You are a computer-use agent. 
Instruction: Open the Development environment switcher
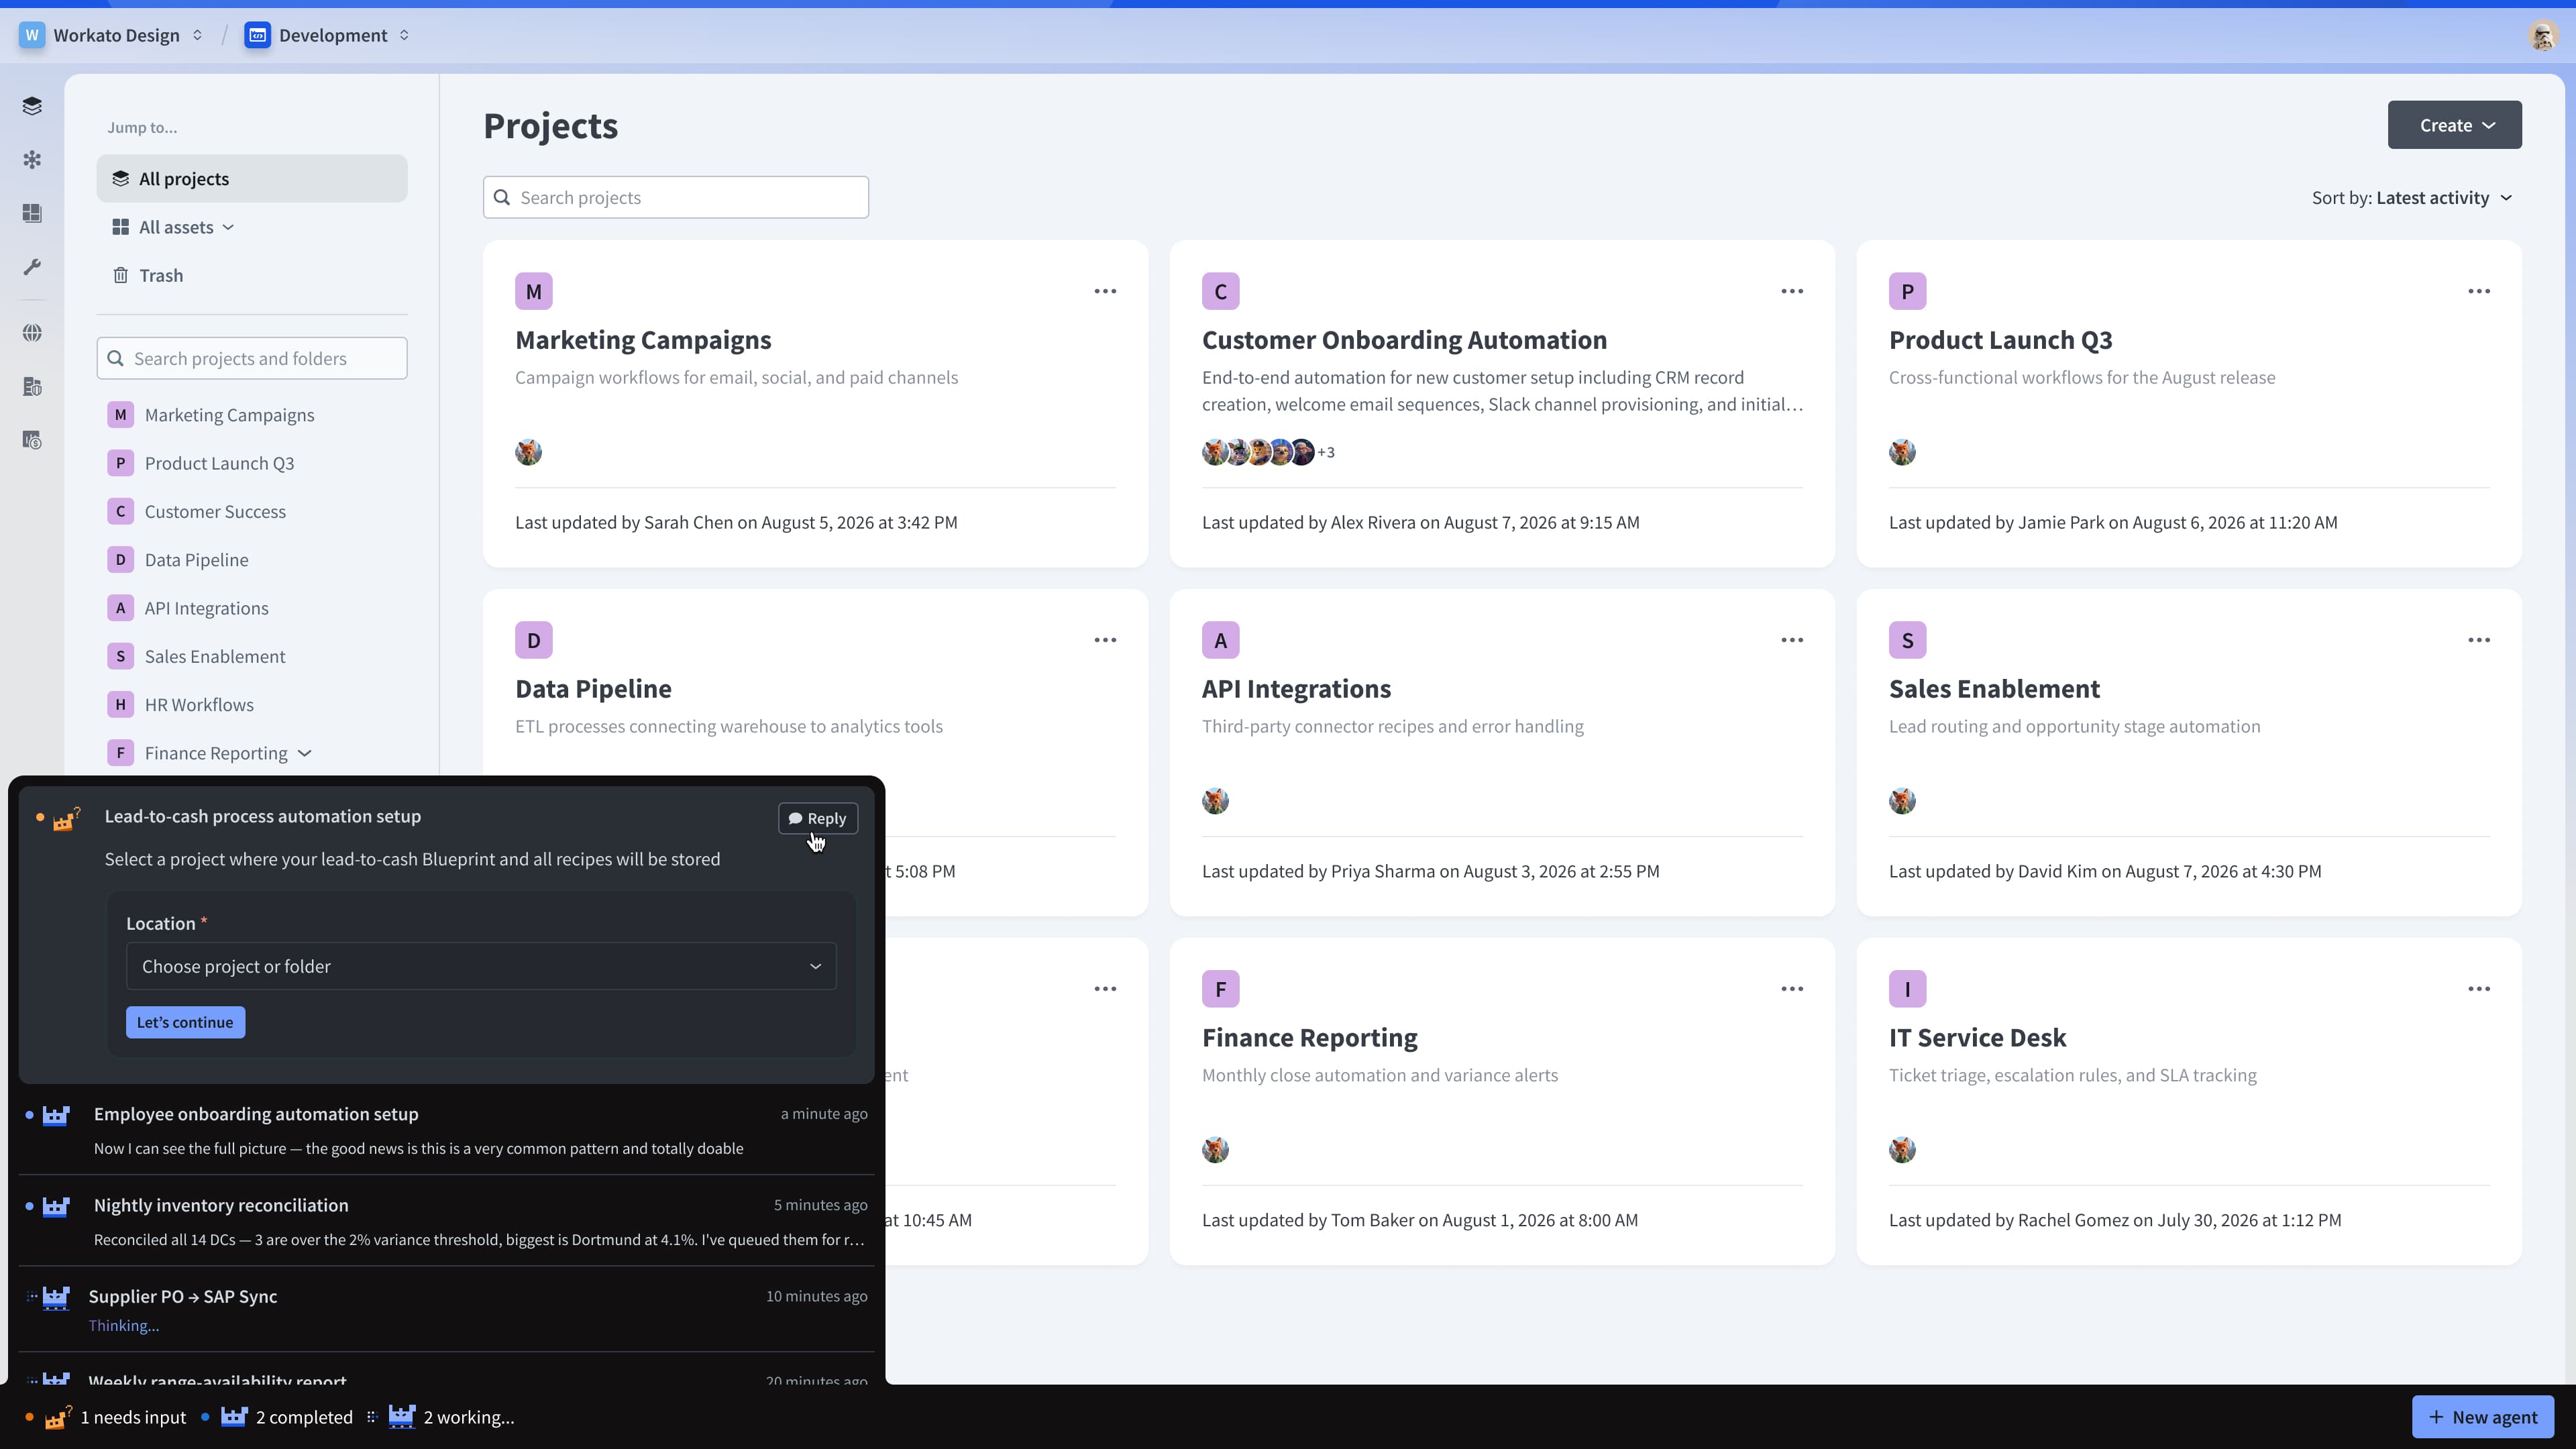pyautogui.click(x=328, y=35)
